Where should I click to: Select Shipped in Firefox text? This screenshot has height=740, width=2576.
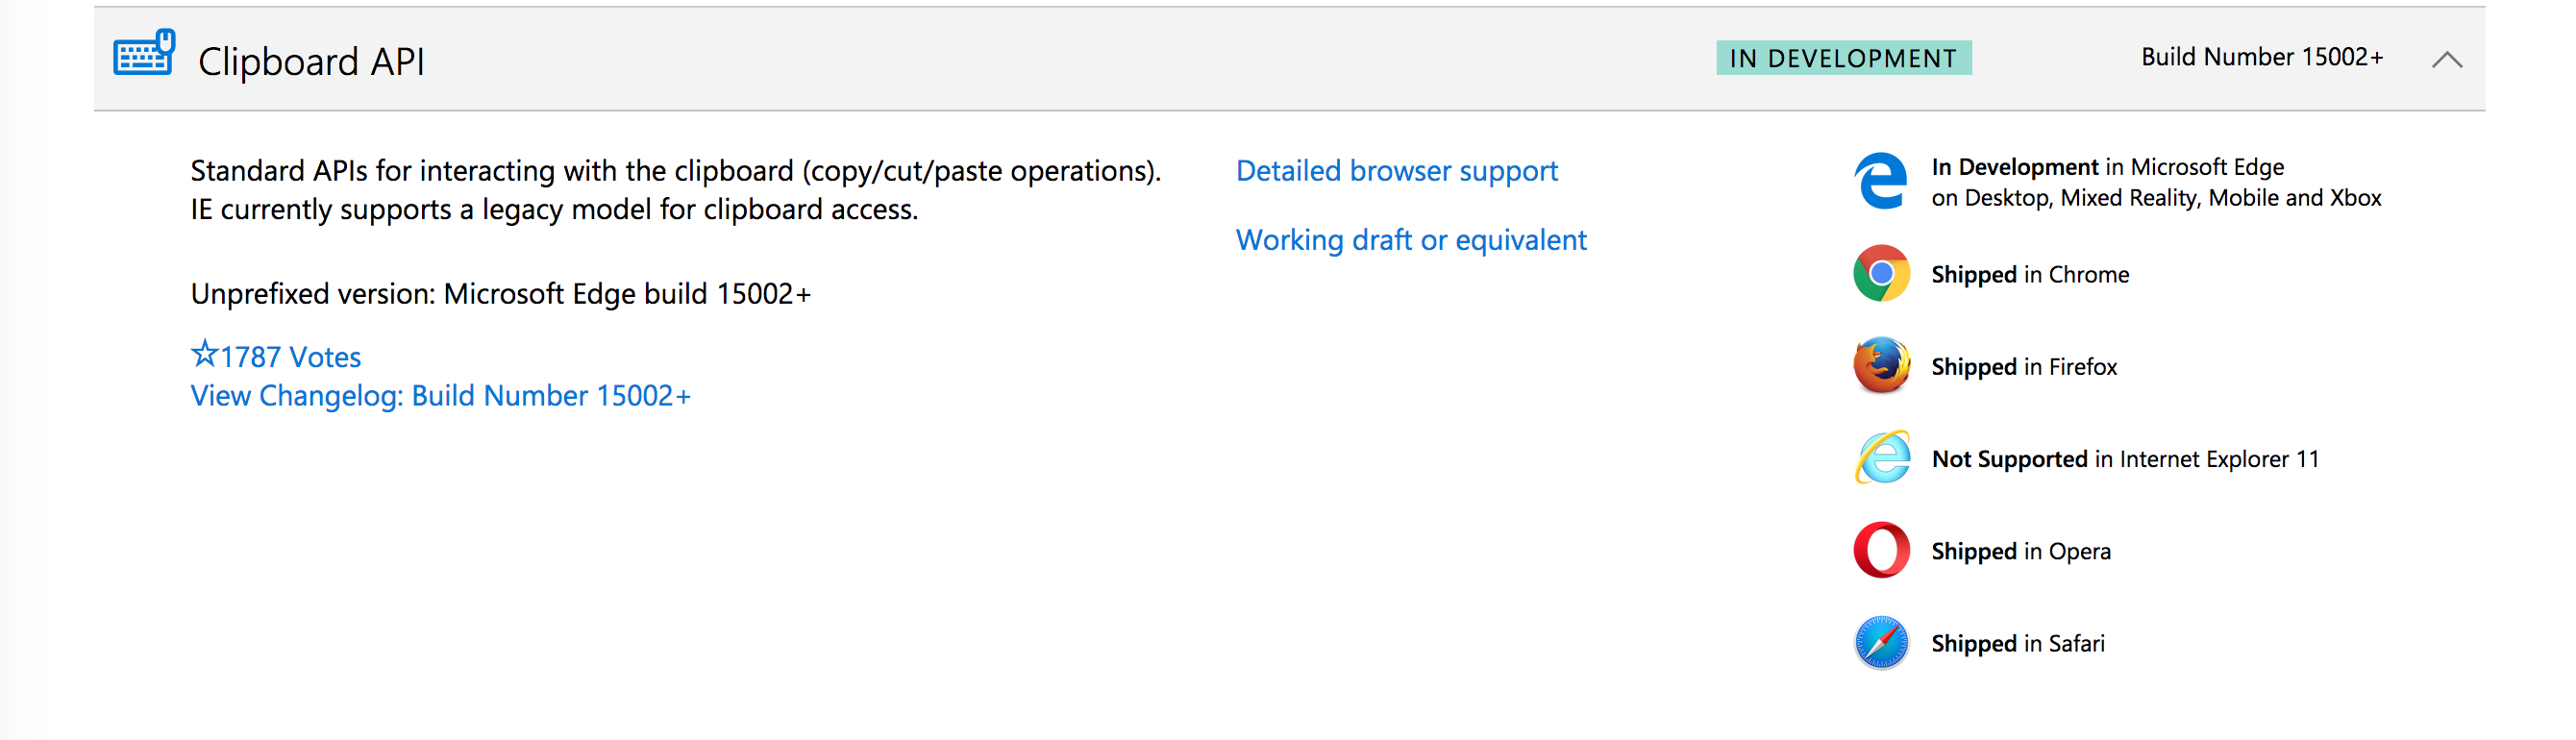(x=2024, y=367)
